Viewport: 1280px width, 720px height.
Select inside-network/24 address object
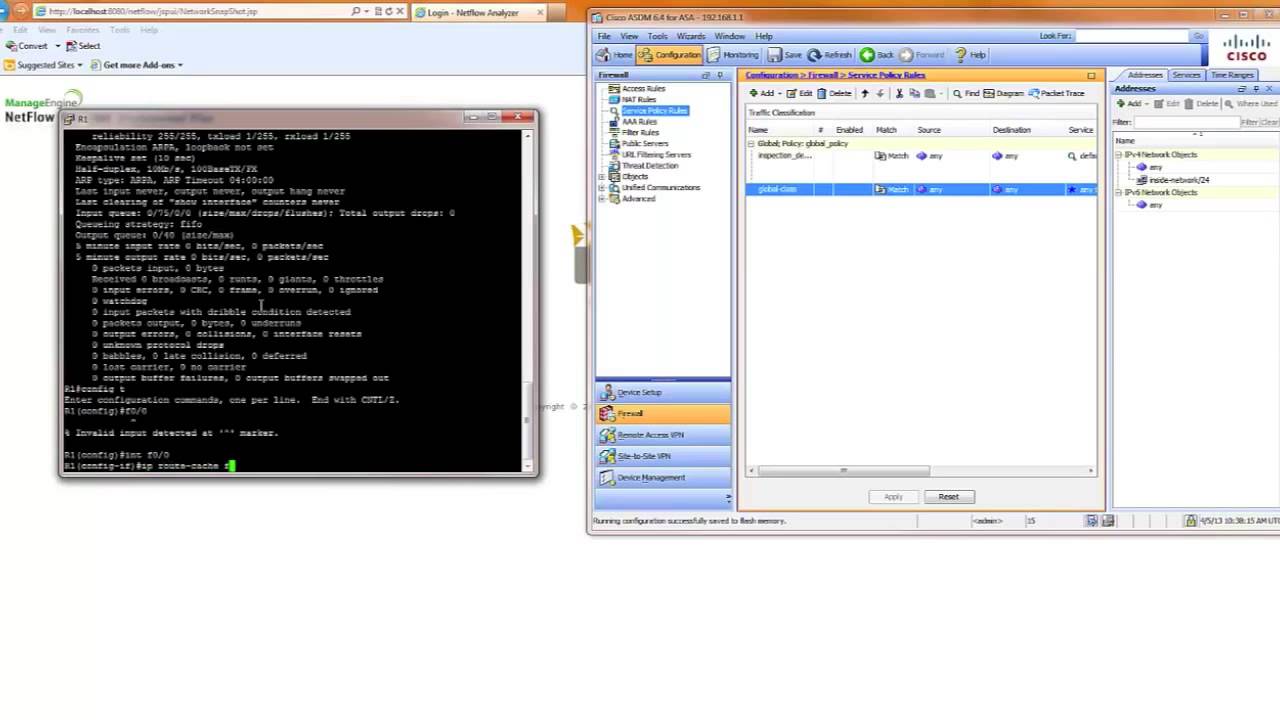tap(1172, 180)
